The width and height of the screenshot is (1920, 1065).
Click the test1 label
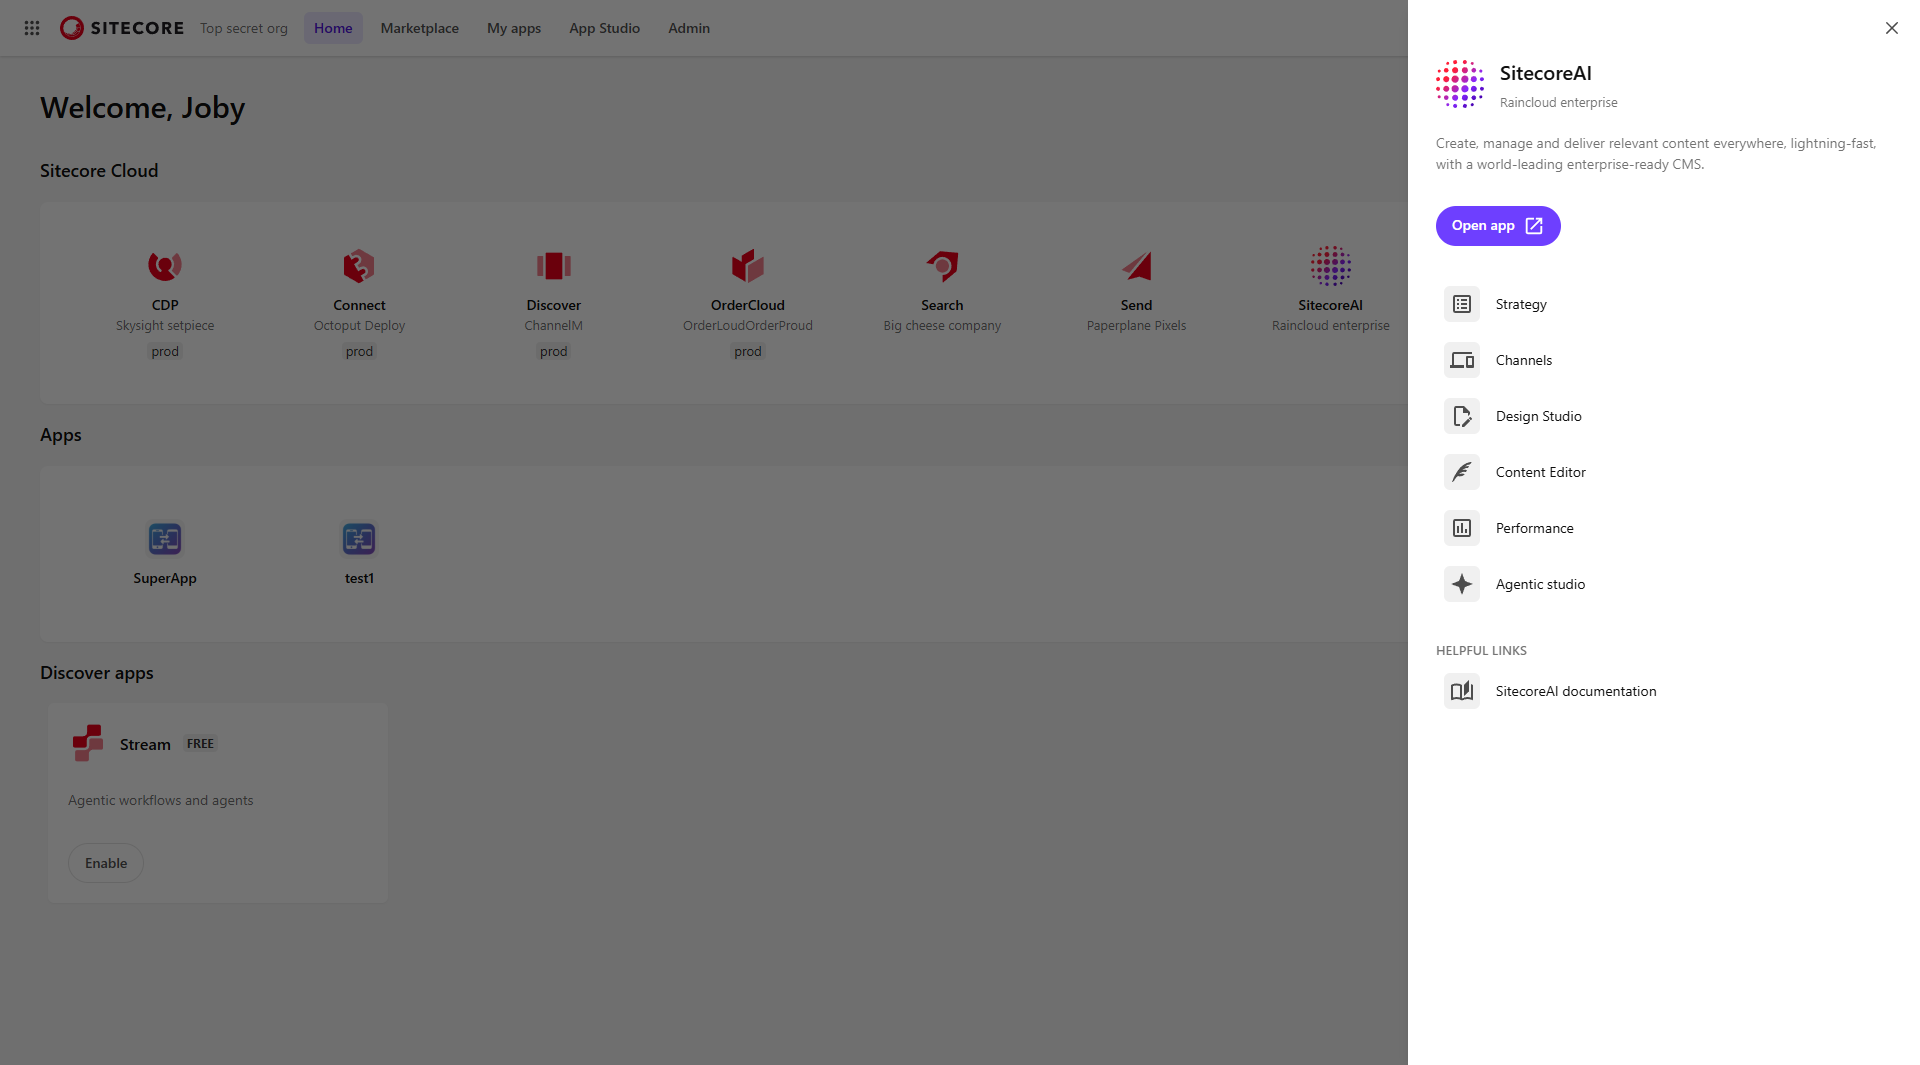click(359, 579)
